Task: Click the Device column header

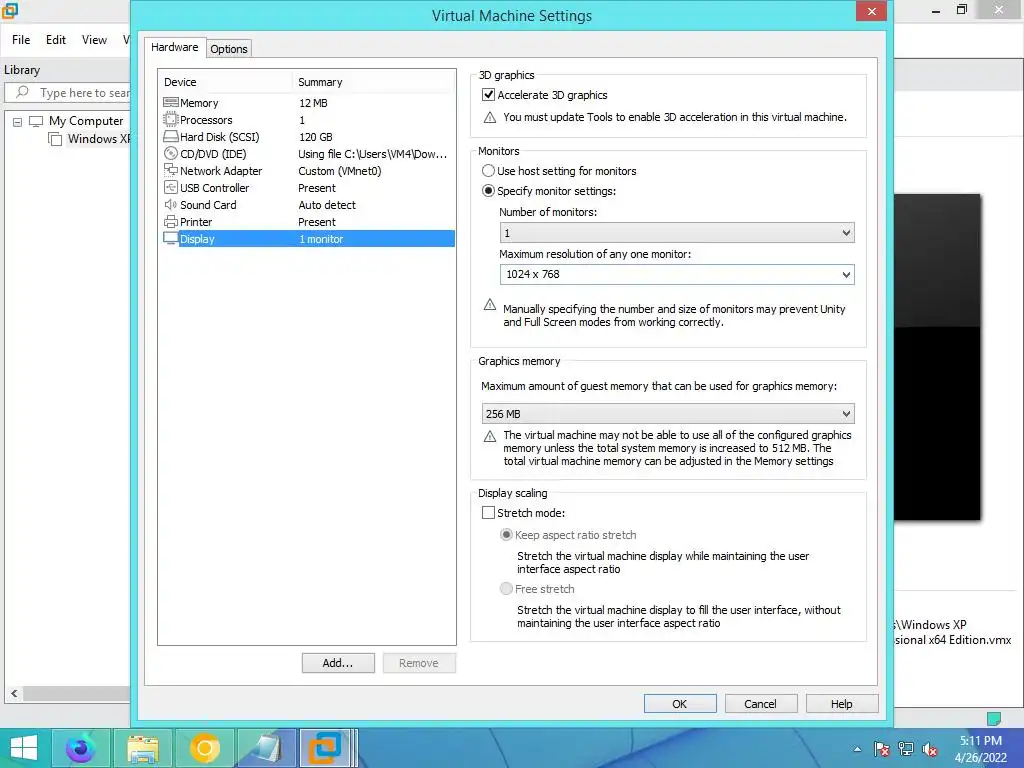Action: (x=225, y=82)
